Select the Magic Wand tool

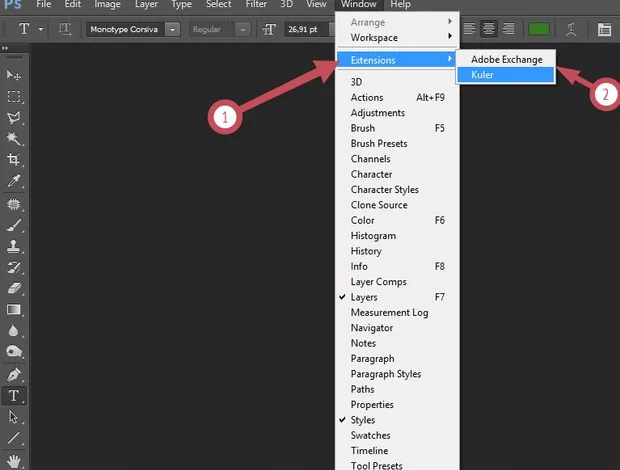point(14,139)
